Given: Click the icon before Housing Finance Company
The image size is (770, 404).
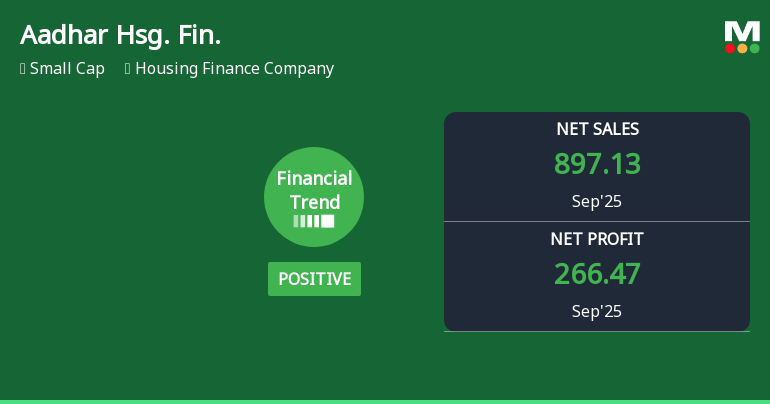Looking at the screenshot, I should [x=128, y=69].
